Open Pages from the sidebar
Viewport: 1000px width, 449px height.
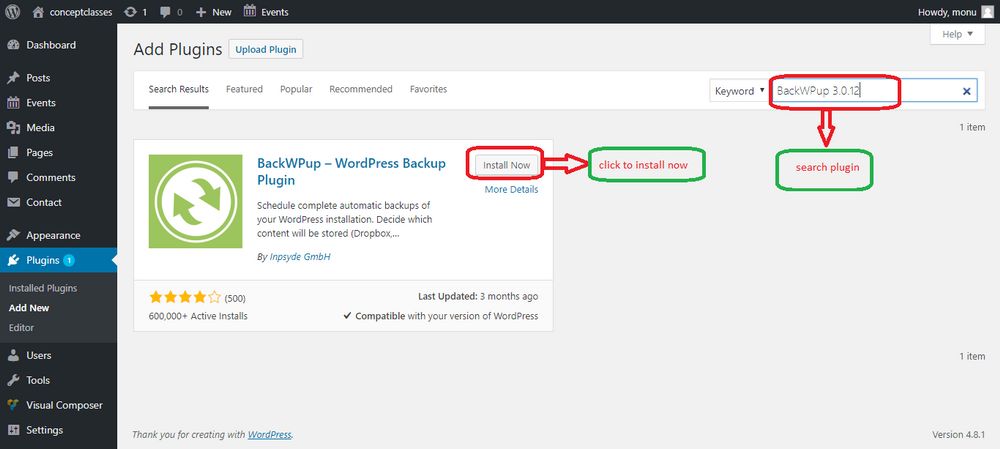40,152
